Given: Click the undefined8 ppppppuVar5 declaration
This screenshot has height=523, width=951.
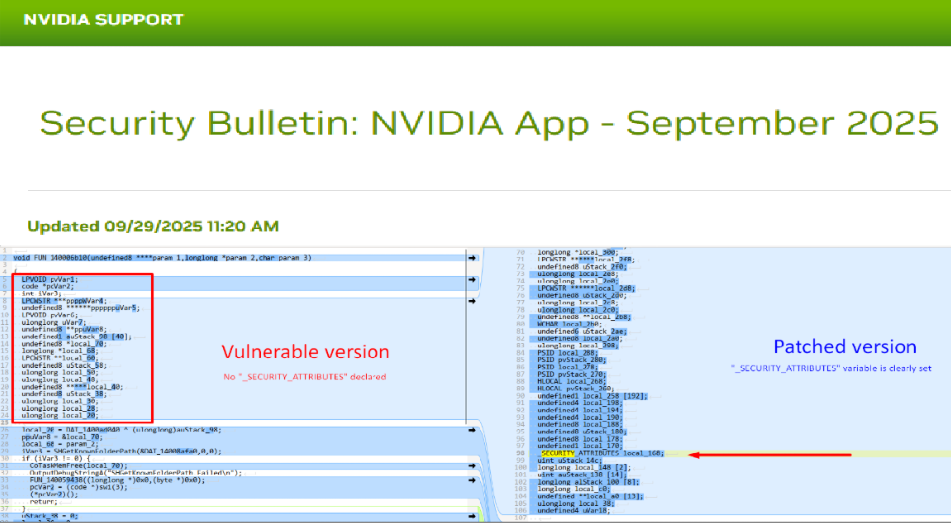Looking at the screenshot, I should [81, 308].
